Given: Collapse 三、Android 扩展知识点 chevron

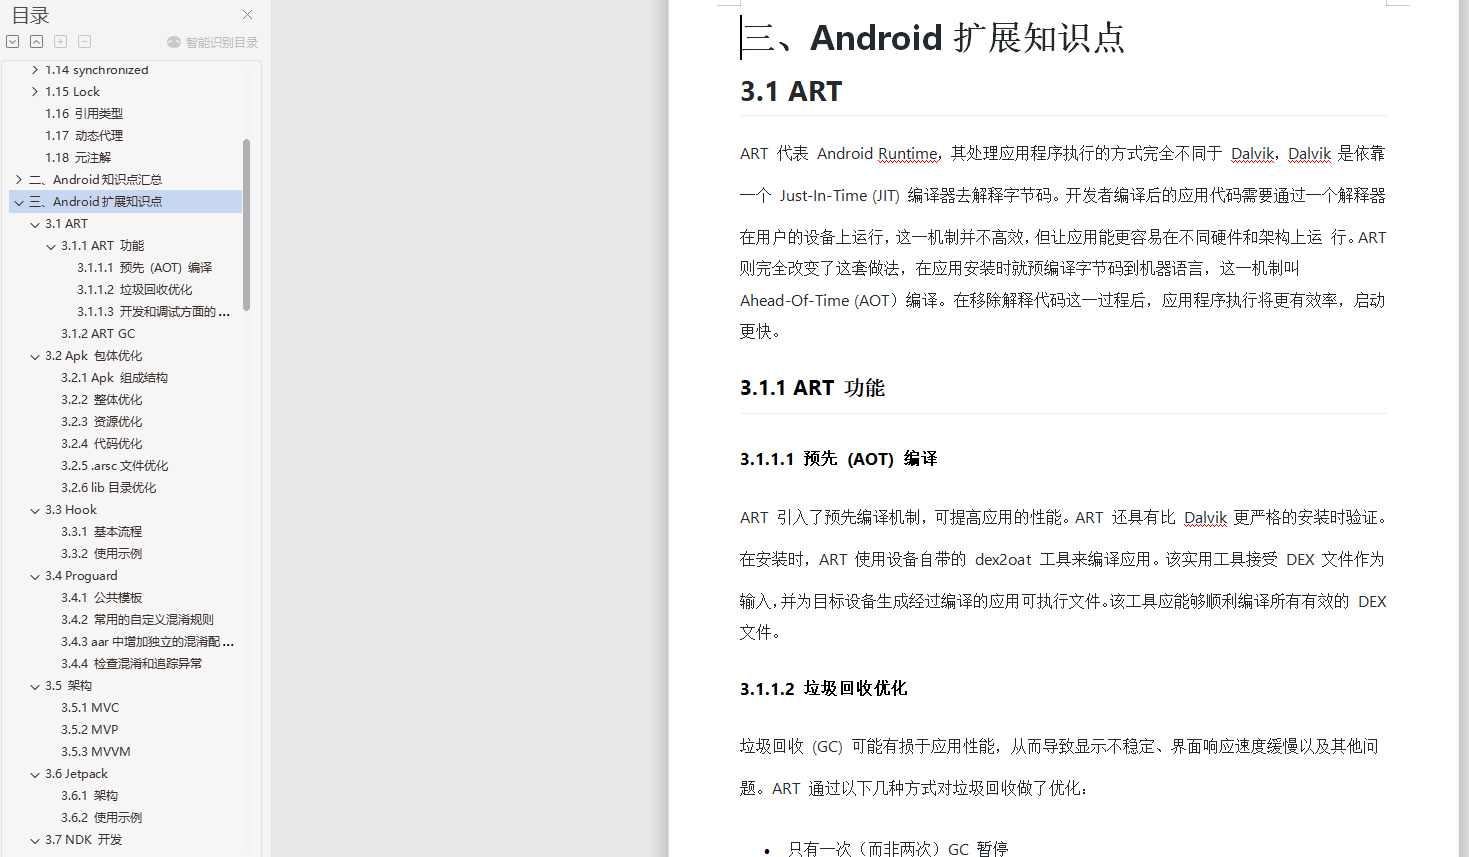Looking at the screenshot, I should pos(19,202).
